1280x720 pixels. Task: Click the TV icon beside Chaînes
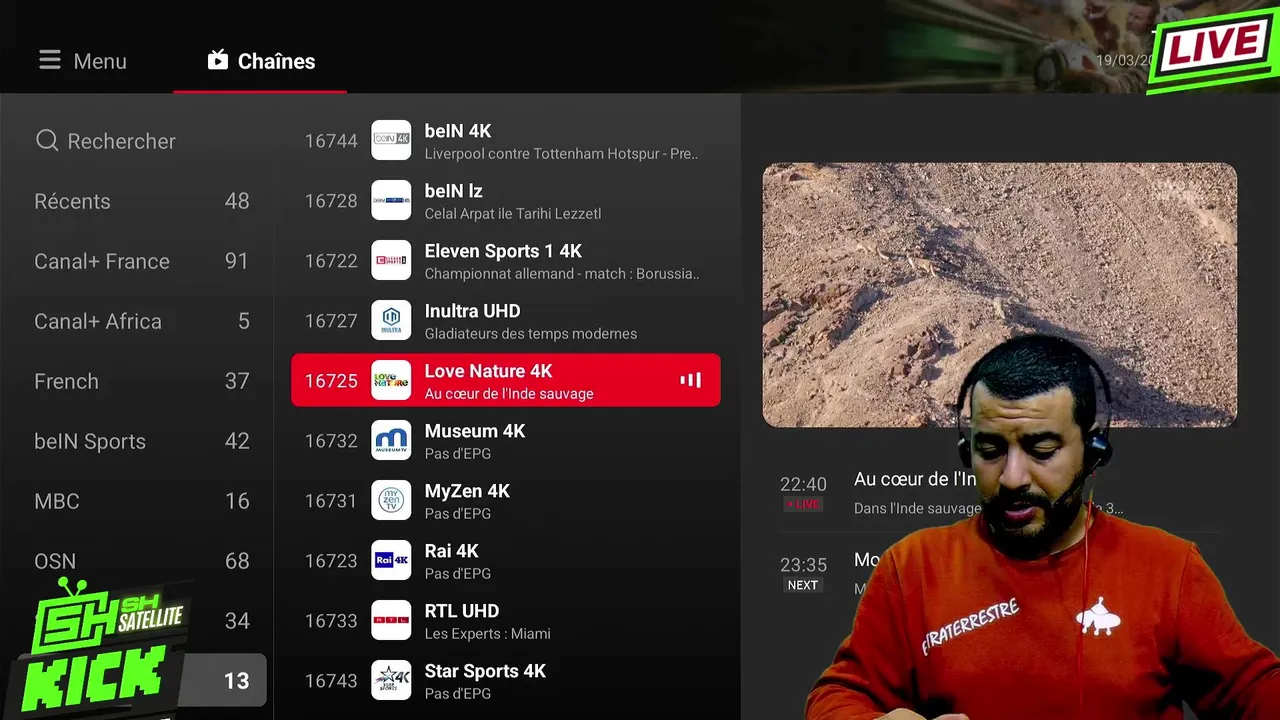tap(218, 60)
